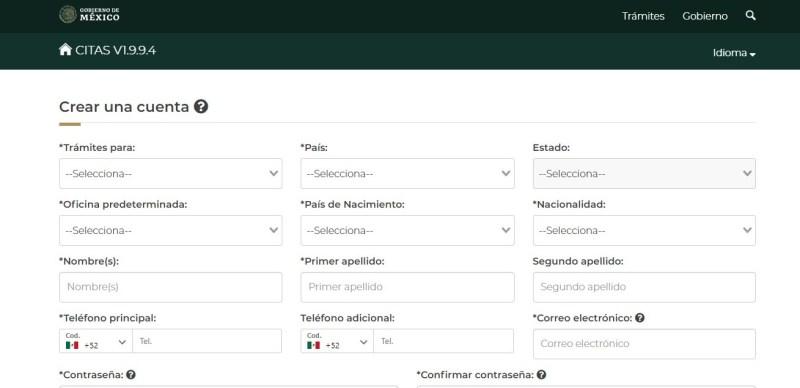Open the Trámites para dropdown

[x=170, y=174]
